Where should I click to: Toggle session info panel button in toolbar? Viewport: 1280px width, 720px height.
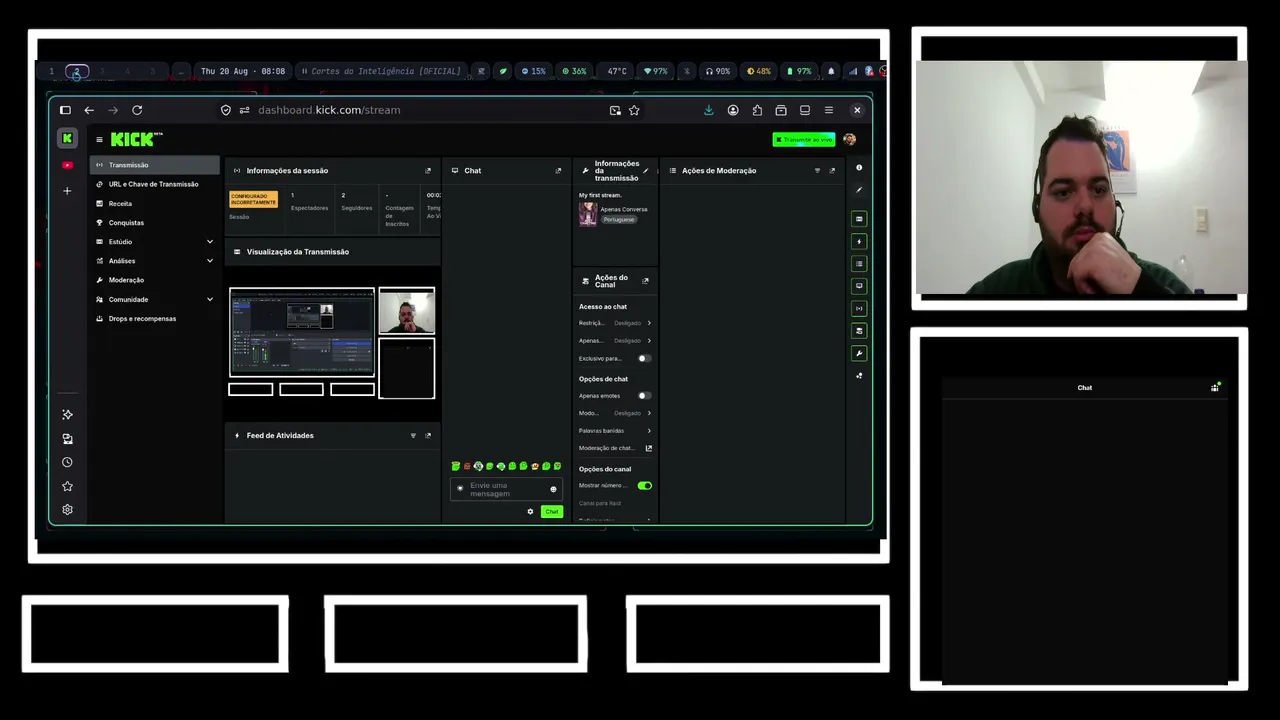point(859,308)
